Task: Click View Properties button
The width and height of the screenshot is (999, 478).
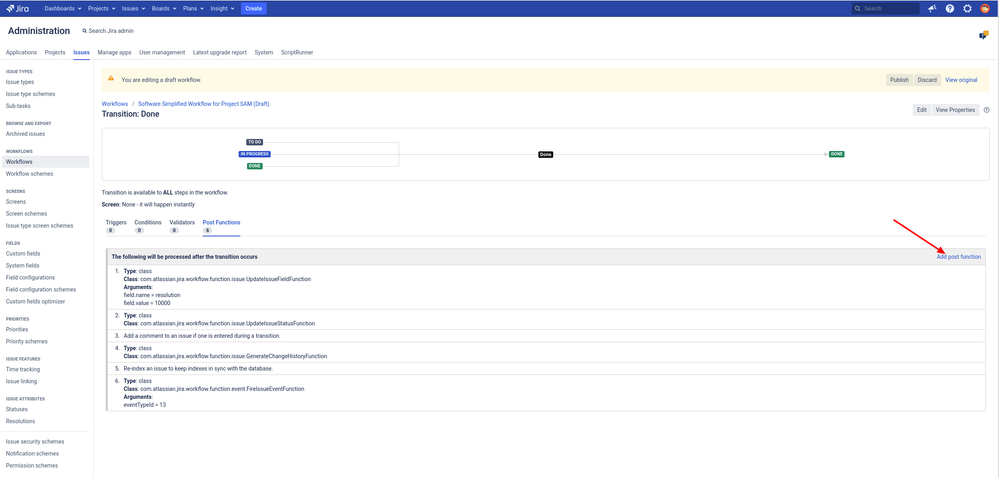Action: coord(954,110)
